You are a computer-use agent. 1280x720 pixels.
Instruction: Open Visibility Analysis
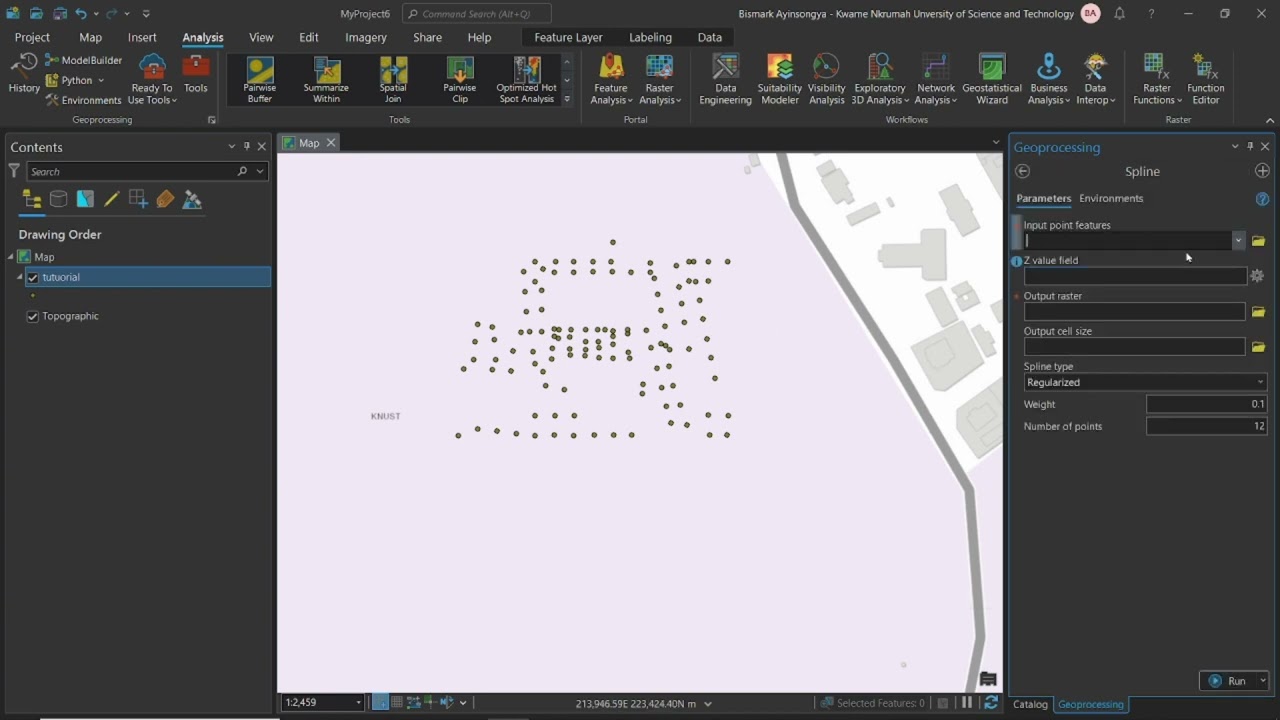(826, 80)
